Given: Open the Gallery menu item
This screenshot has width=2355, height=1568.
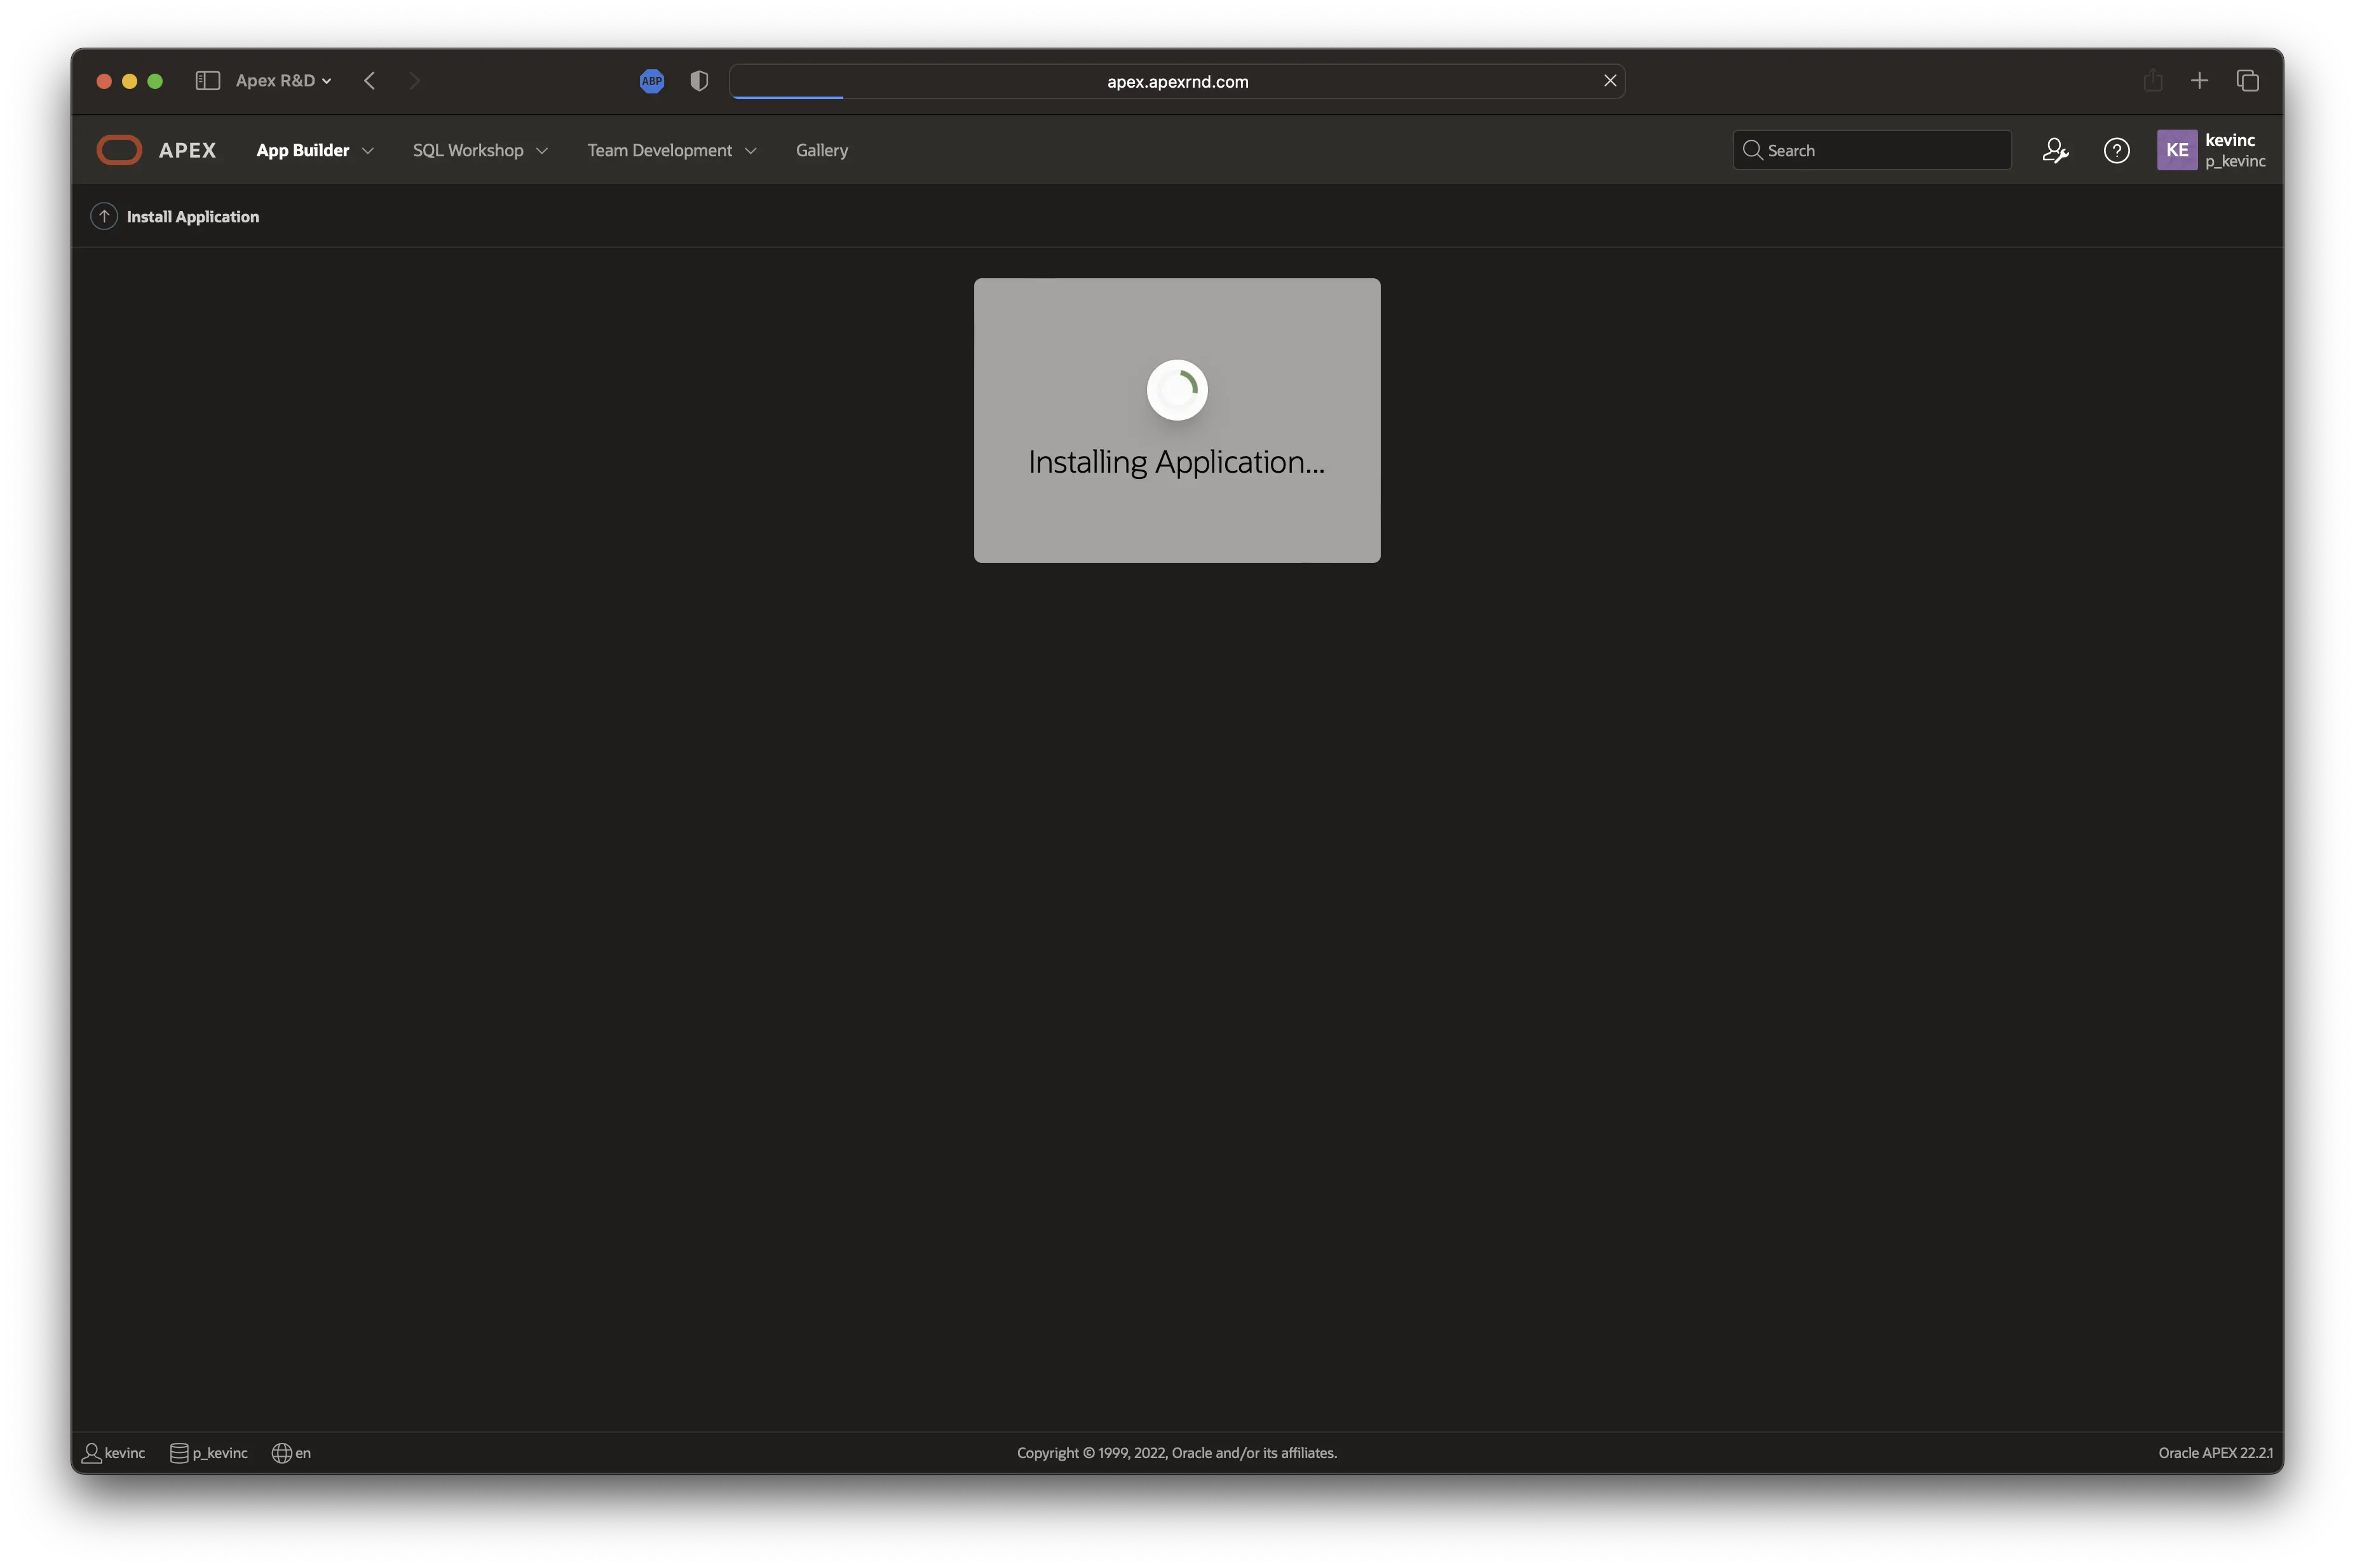Looking at the screenshot, I should pyautogui.click(x=821, y=150).
